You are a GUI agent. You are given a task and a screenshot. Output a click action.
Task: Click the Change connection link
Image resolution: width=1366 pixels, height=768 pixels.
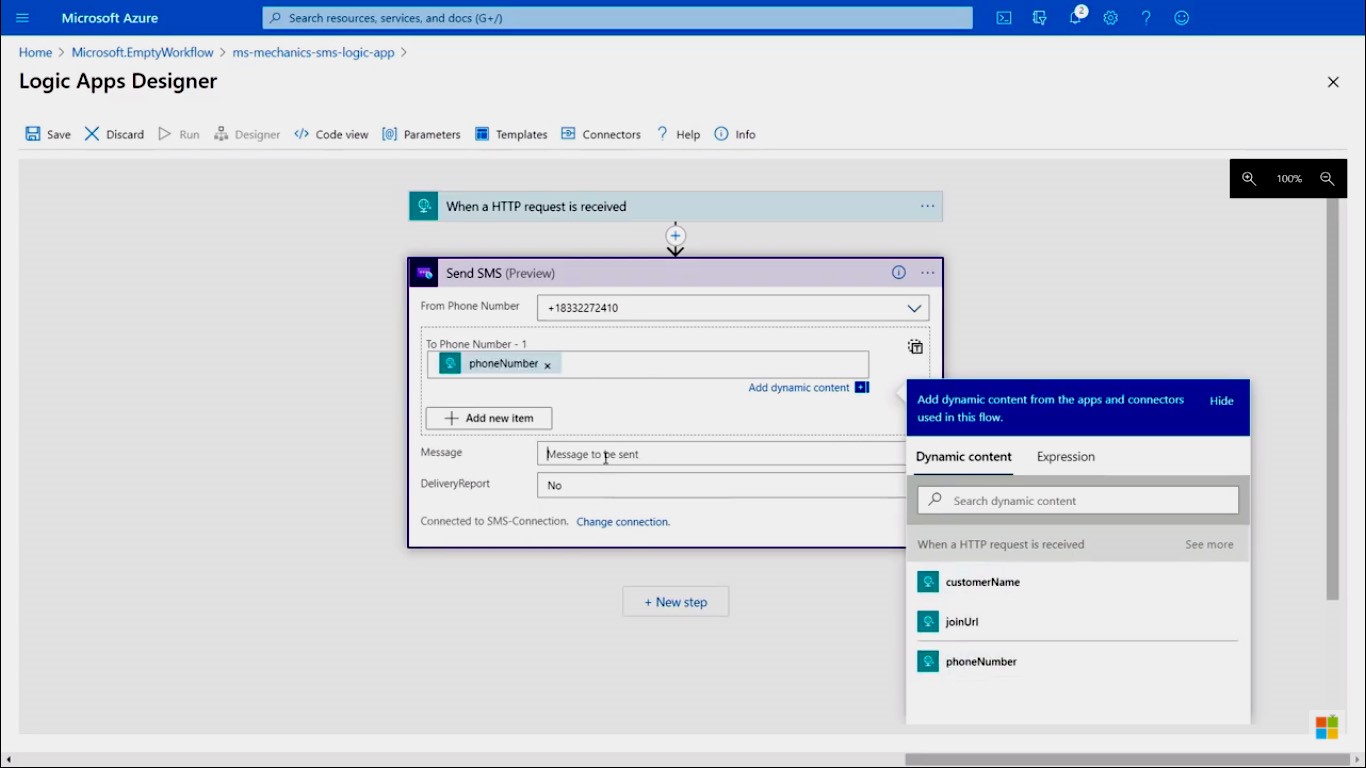point(623,522)
